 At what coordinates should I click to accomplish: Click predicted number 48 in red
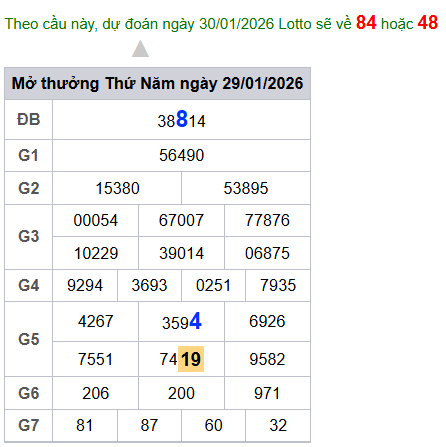(x=427, y=23)
